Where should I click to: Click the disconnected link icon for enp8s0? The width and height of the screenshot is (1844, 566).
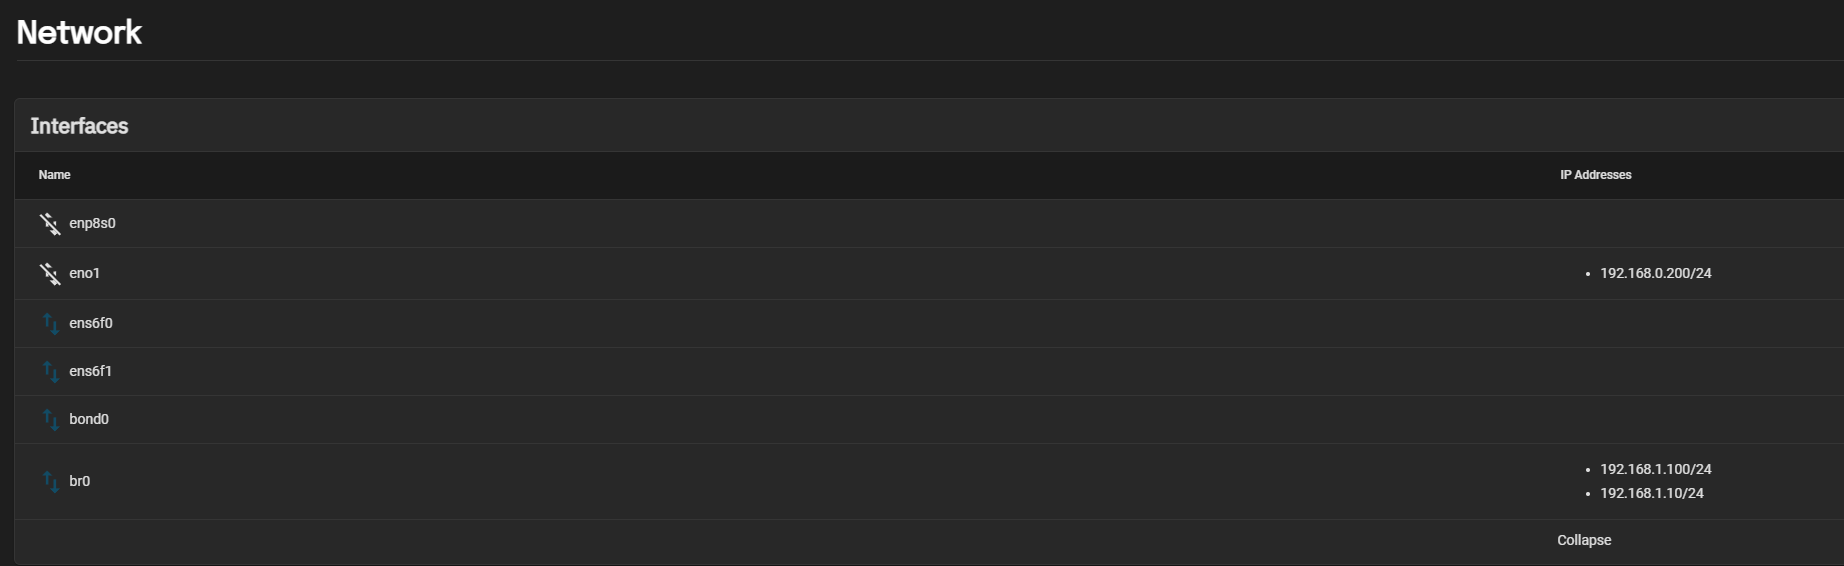pos(50,223)
